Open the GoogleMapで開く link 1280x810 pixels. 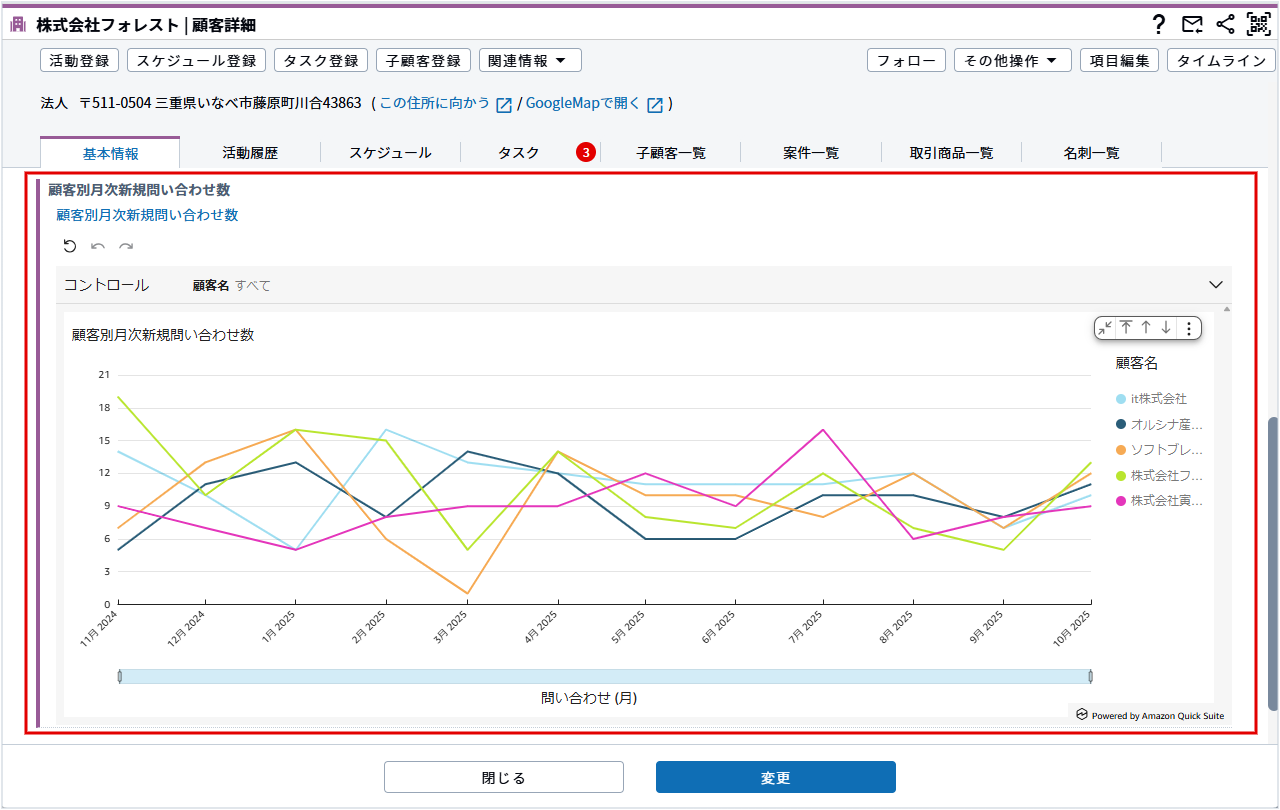582,103
